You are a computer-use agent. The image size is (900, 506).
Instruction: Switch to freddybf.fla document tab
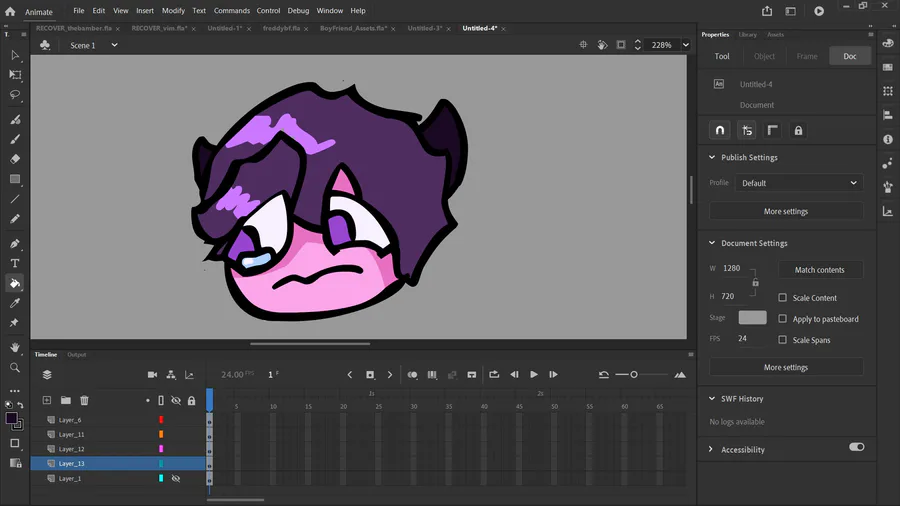[x=281, y=28]
